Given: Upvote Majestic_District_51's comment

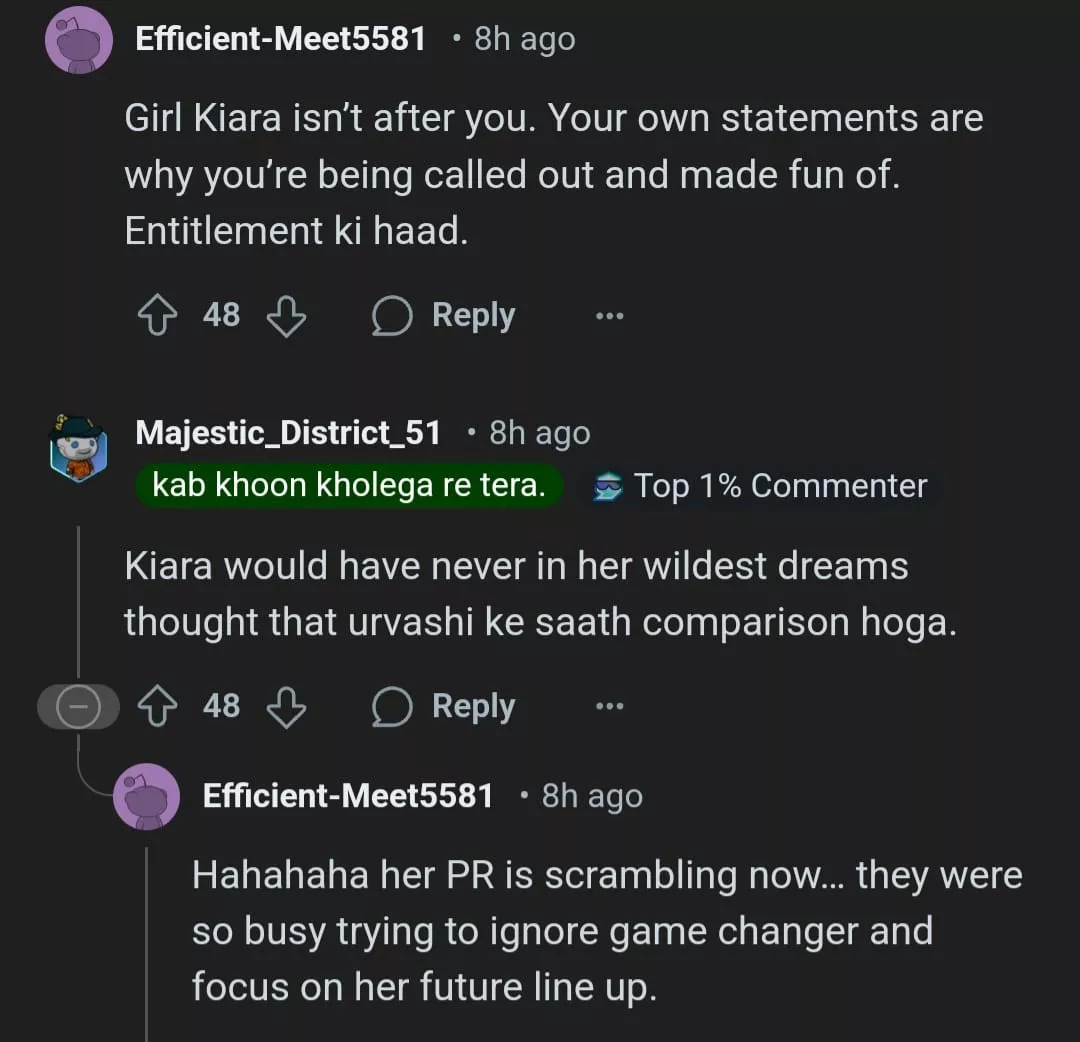Looking at the screenshot, I should click(x=156, y=707).
